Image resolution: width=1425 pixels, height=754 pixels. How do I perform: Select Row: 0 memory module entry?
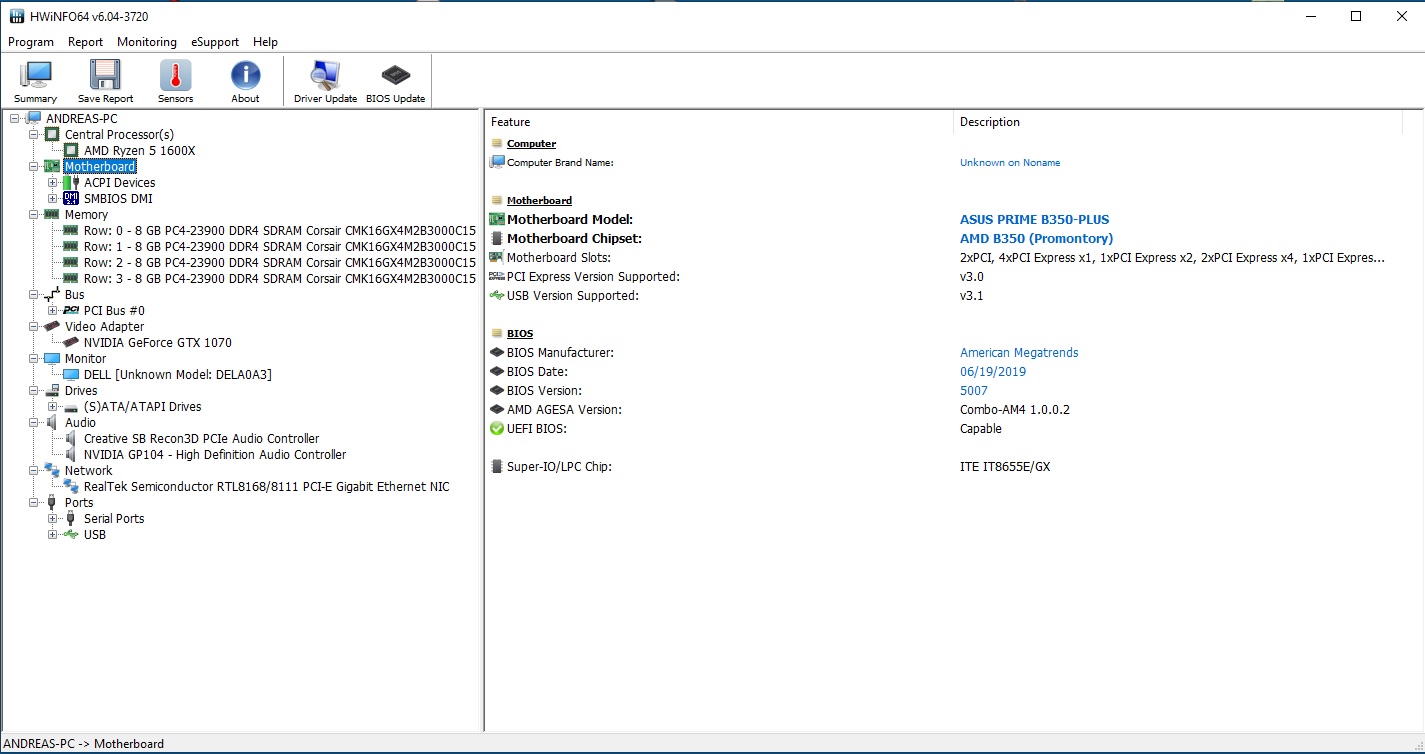280,230
